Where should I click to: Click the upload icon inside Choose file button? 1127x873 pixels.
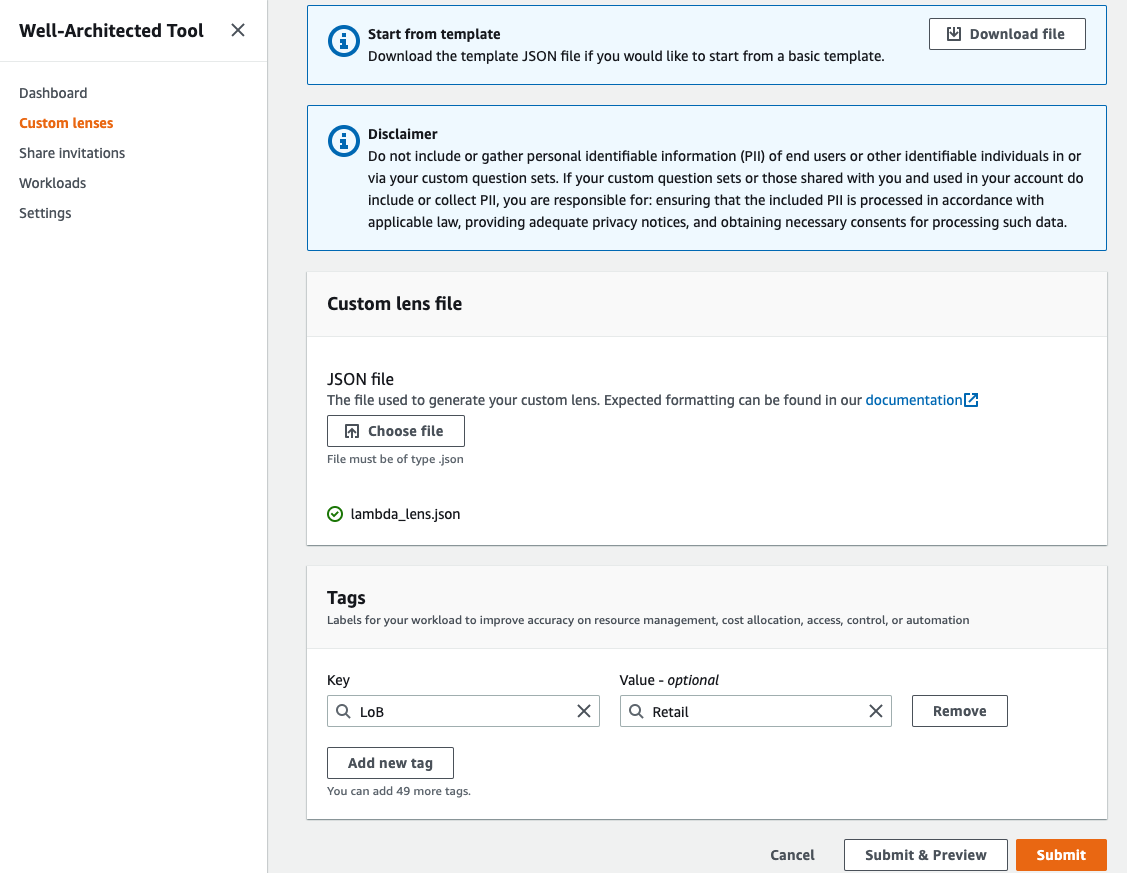tap(352, 431)
